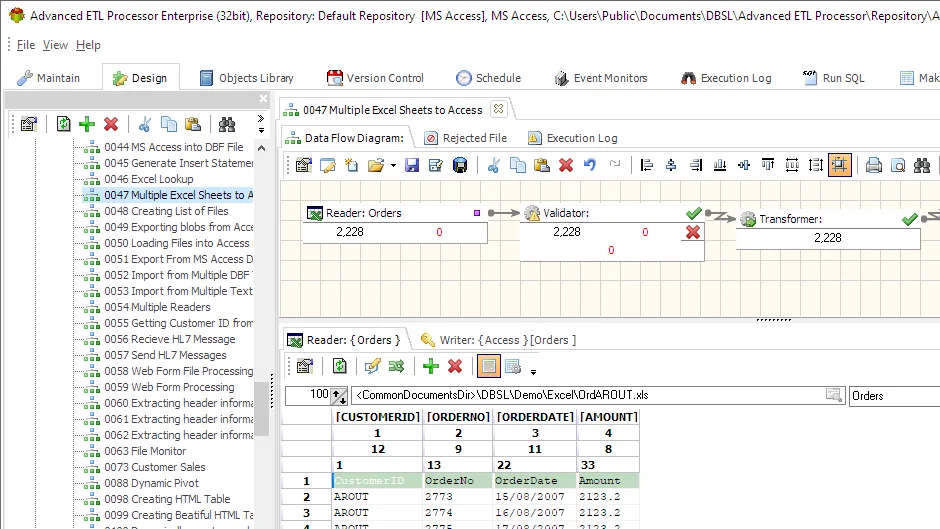
Task: Create new diagram object in diagram toolbar
Action: 351,165
